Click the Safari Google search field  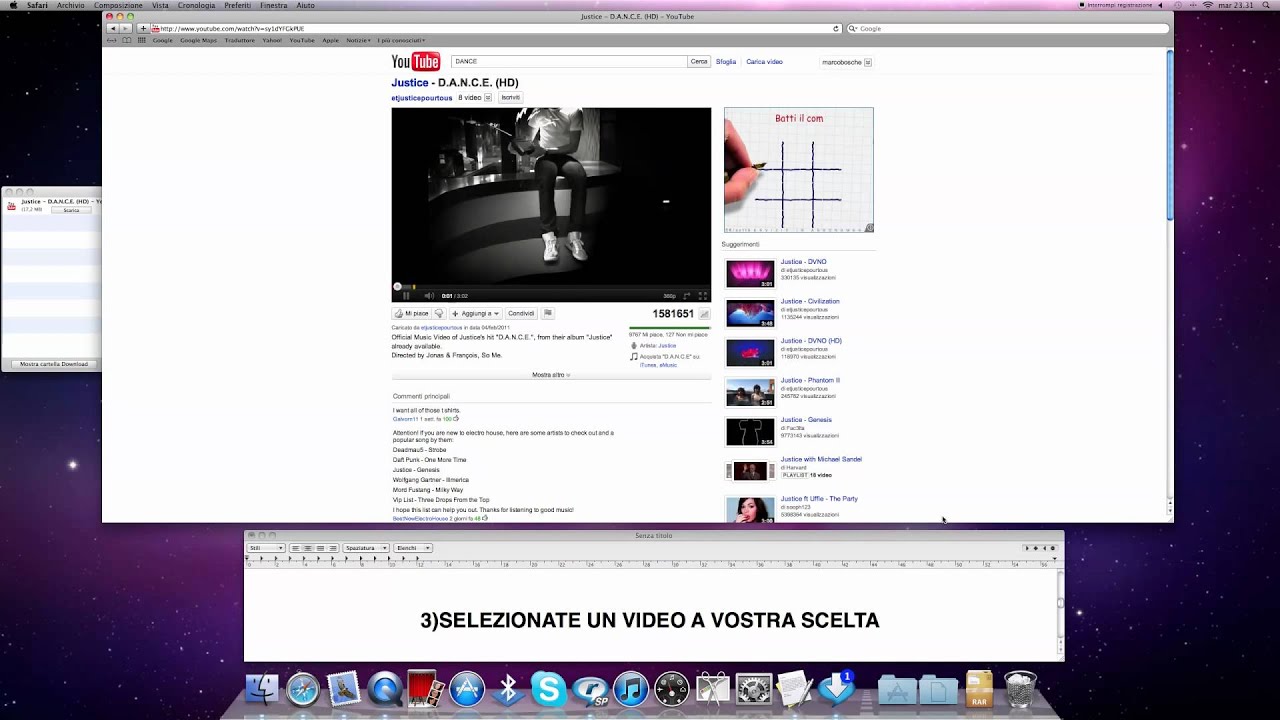point(1008,28)
